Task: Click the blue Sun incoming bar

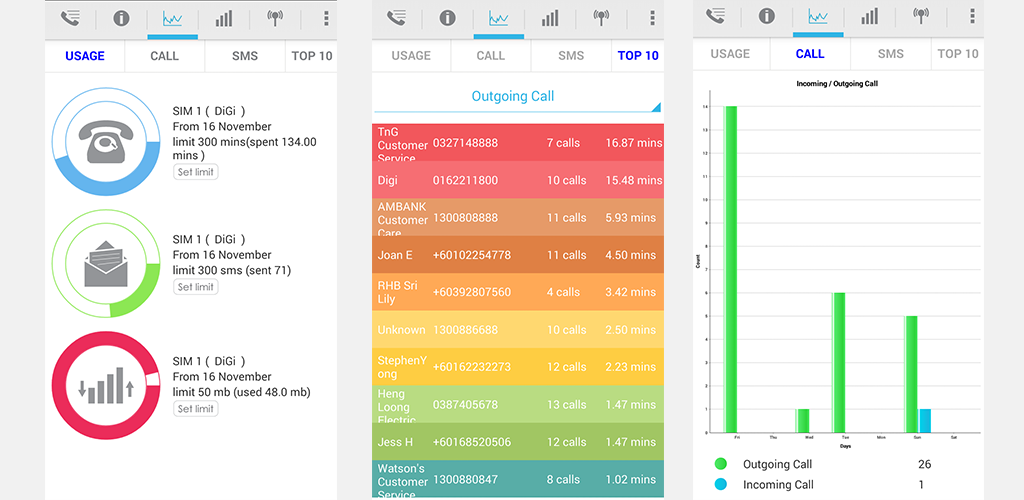Action: click(925, 420)
